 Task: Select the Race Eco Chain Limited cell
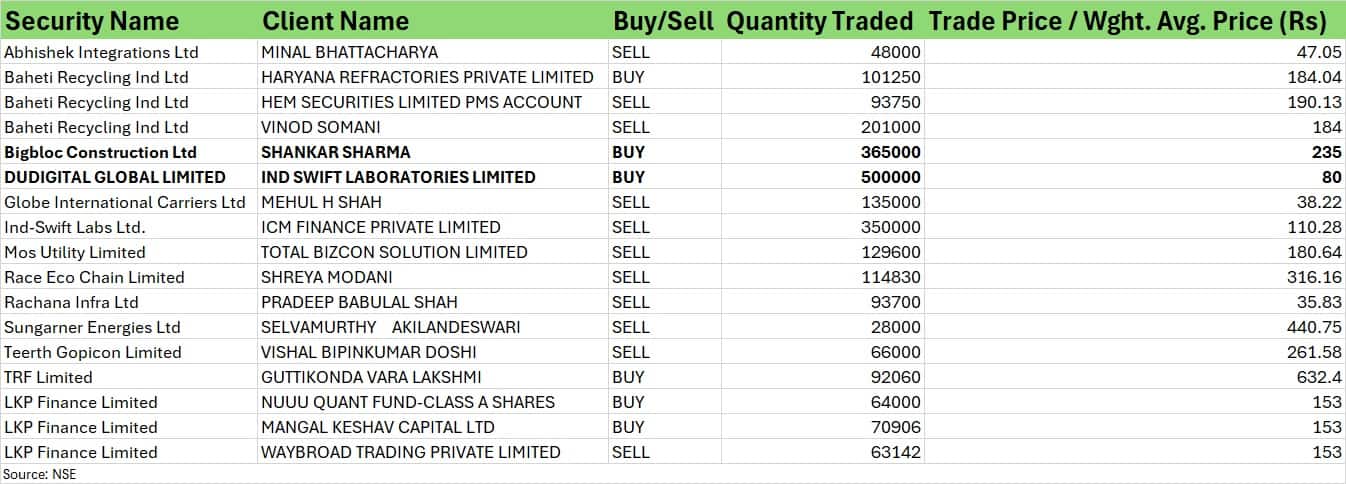[x=94, y=277]
